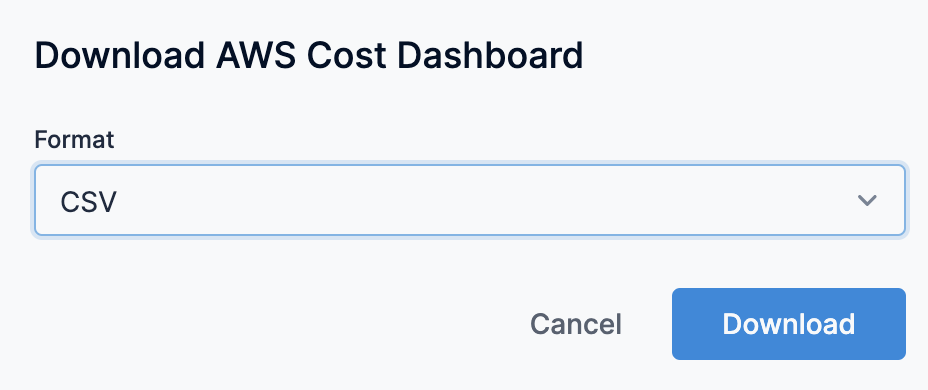Show the list of export formats
928x390 pixels.
(x=469, y=201)
